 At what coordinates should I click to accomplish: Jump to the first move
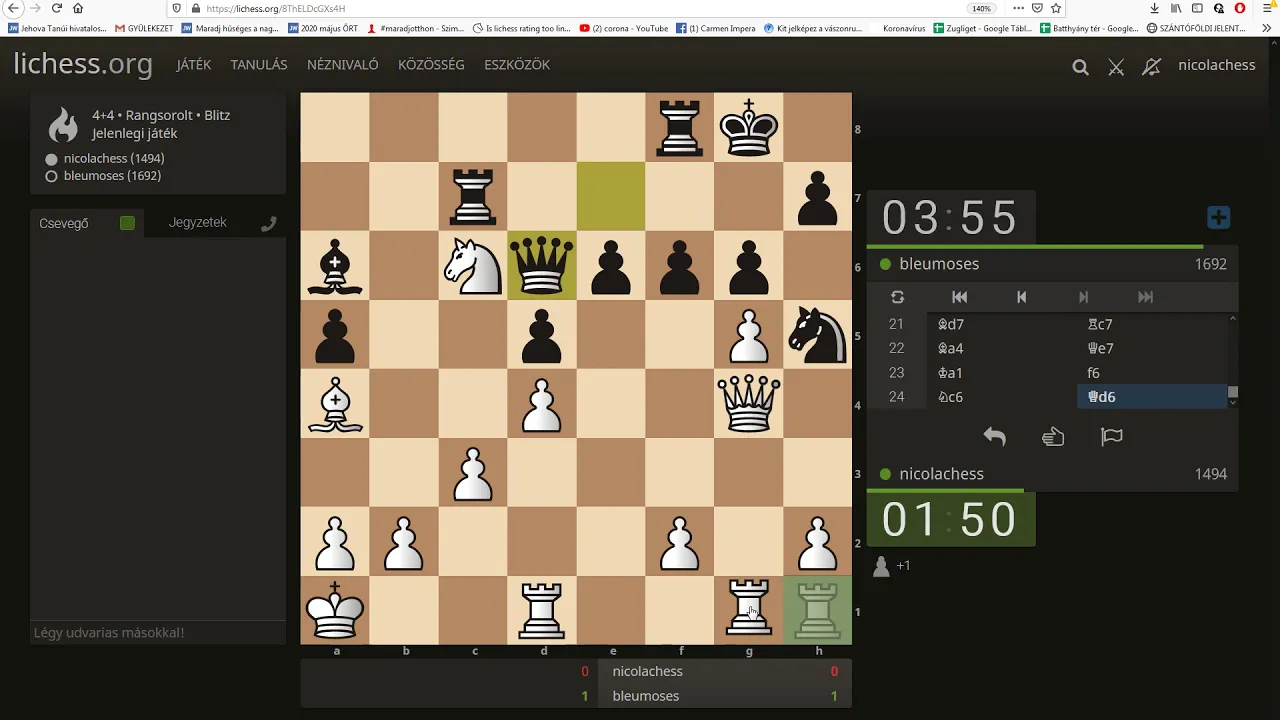[x=959, y=297]
